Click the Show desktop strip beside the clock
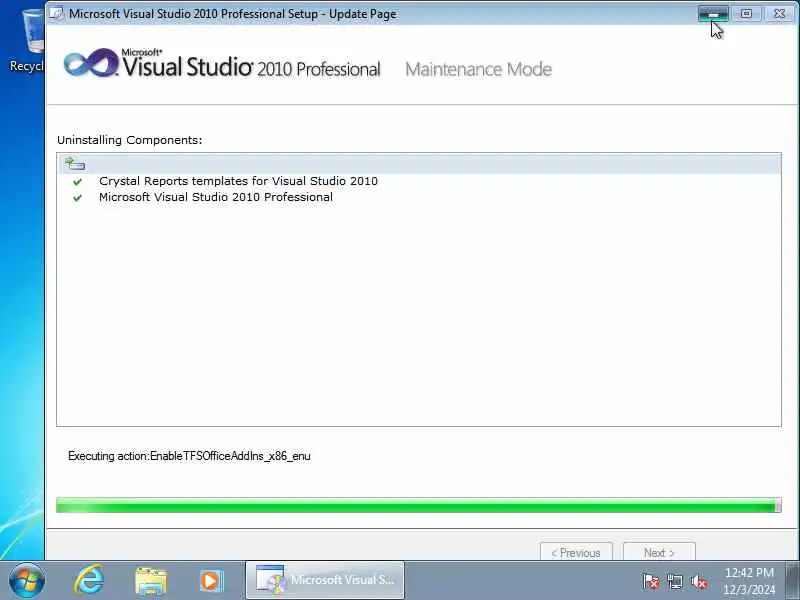Image resolution: width=800 pixels, height=600 pixels. coord(792,580)
